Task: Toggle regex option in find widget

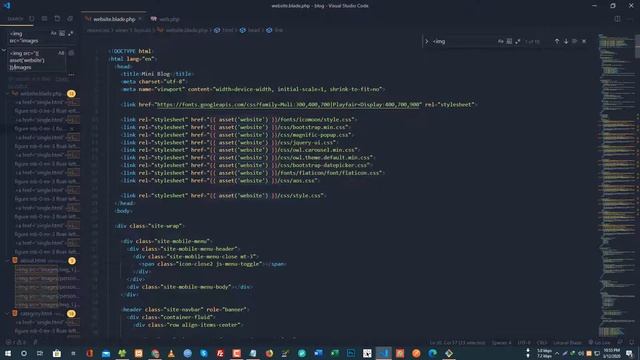Action: tap(518, 41)
